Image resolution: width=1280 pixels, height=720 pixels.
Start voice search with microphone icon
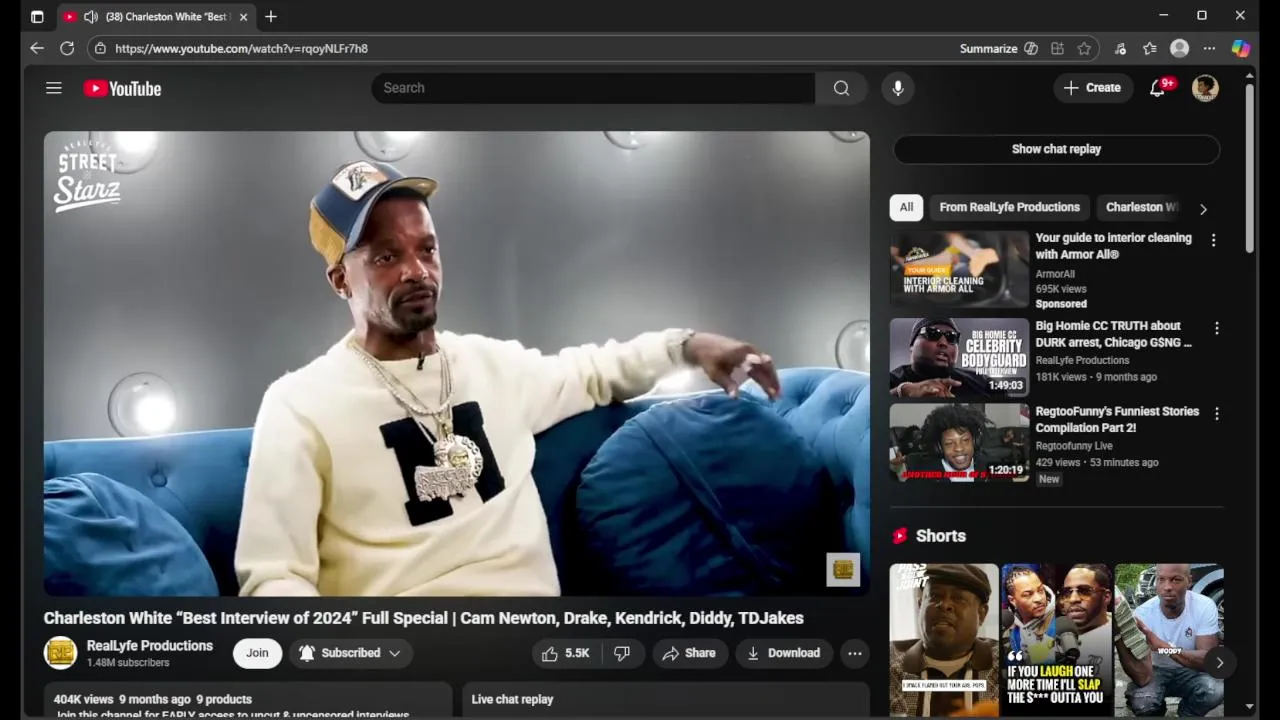click(898, 88)
